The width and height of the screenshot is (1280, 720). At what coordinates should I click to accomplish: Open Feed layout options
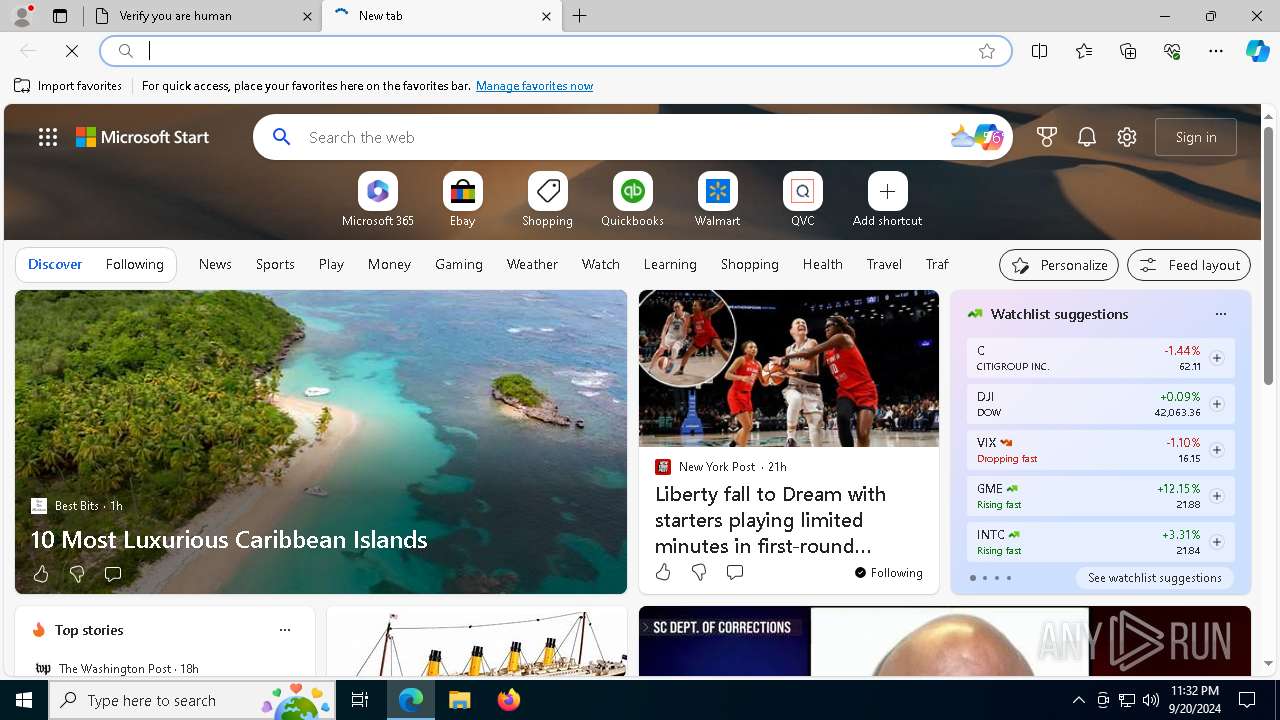[x=1189, y=265]
